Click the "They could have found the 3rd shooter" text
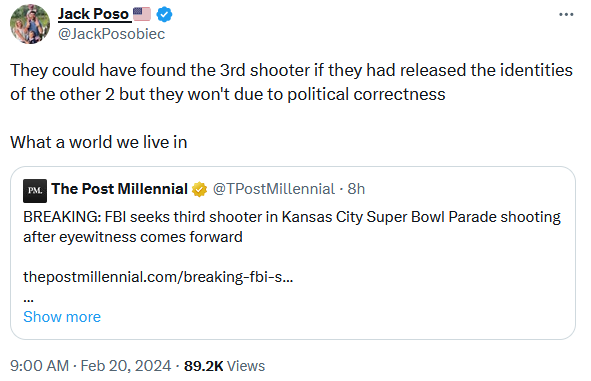 [160, 70]
